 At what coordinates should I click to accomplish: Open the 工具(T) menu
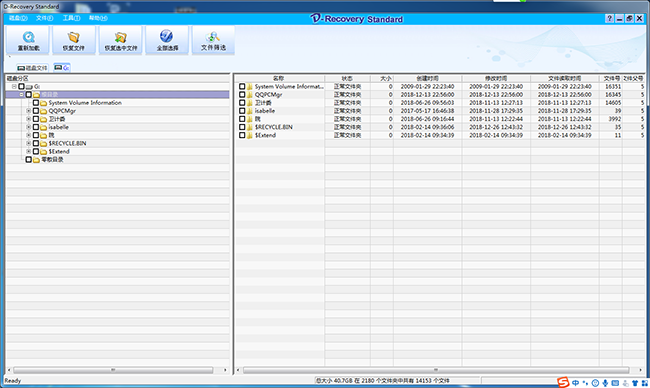point(71,18)
